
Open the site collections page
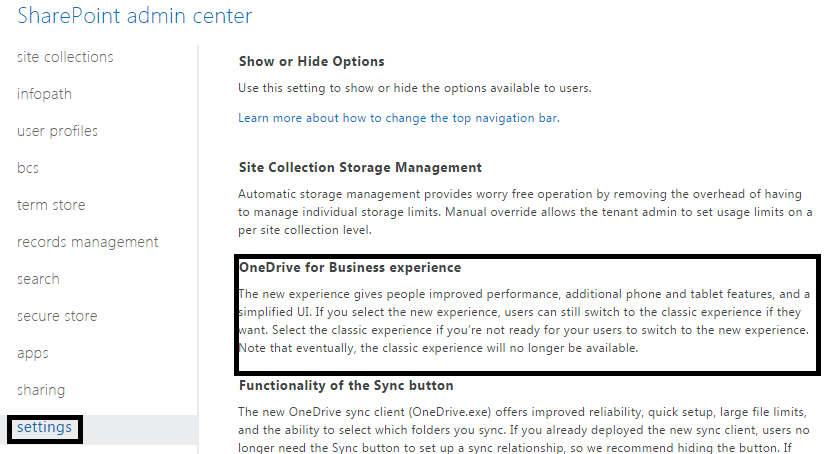[65, 57]
